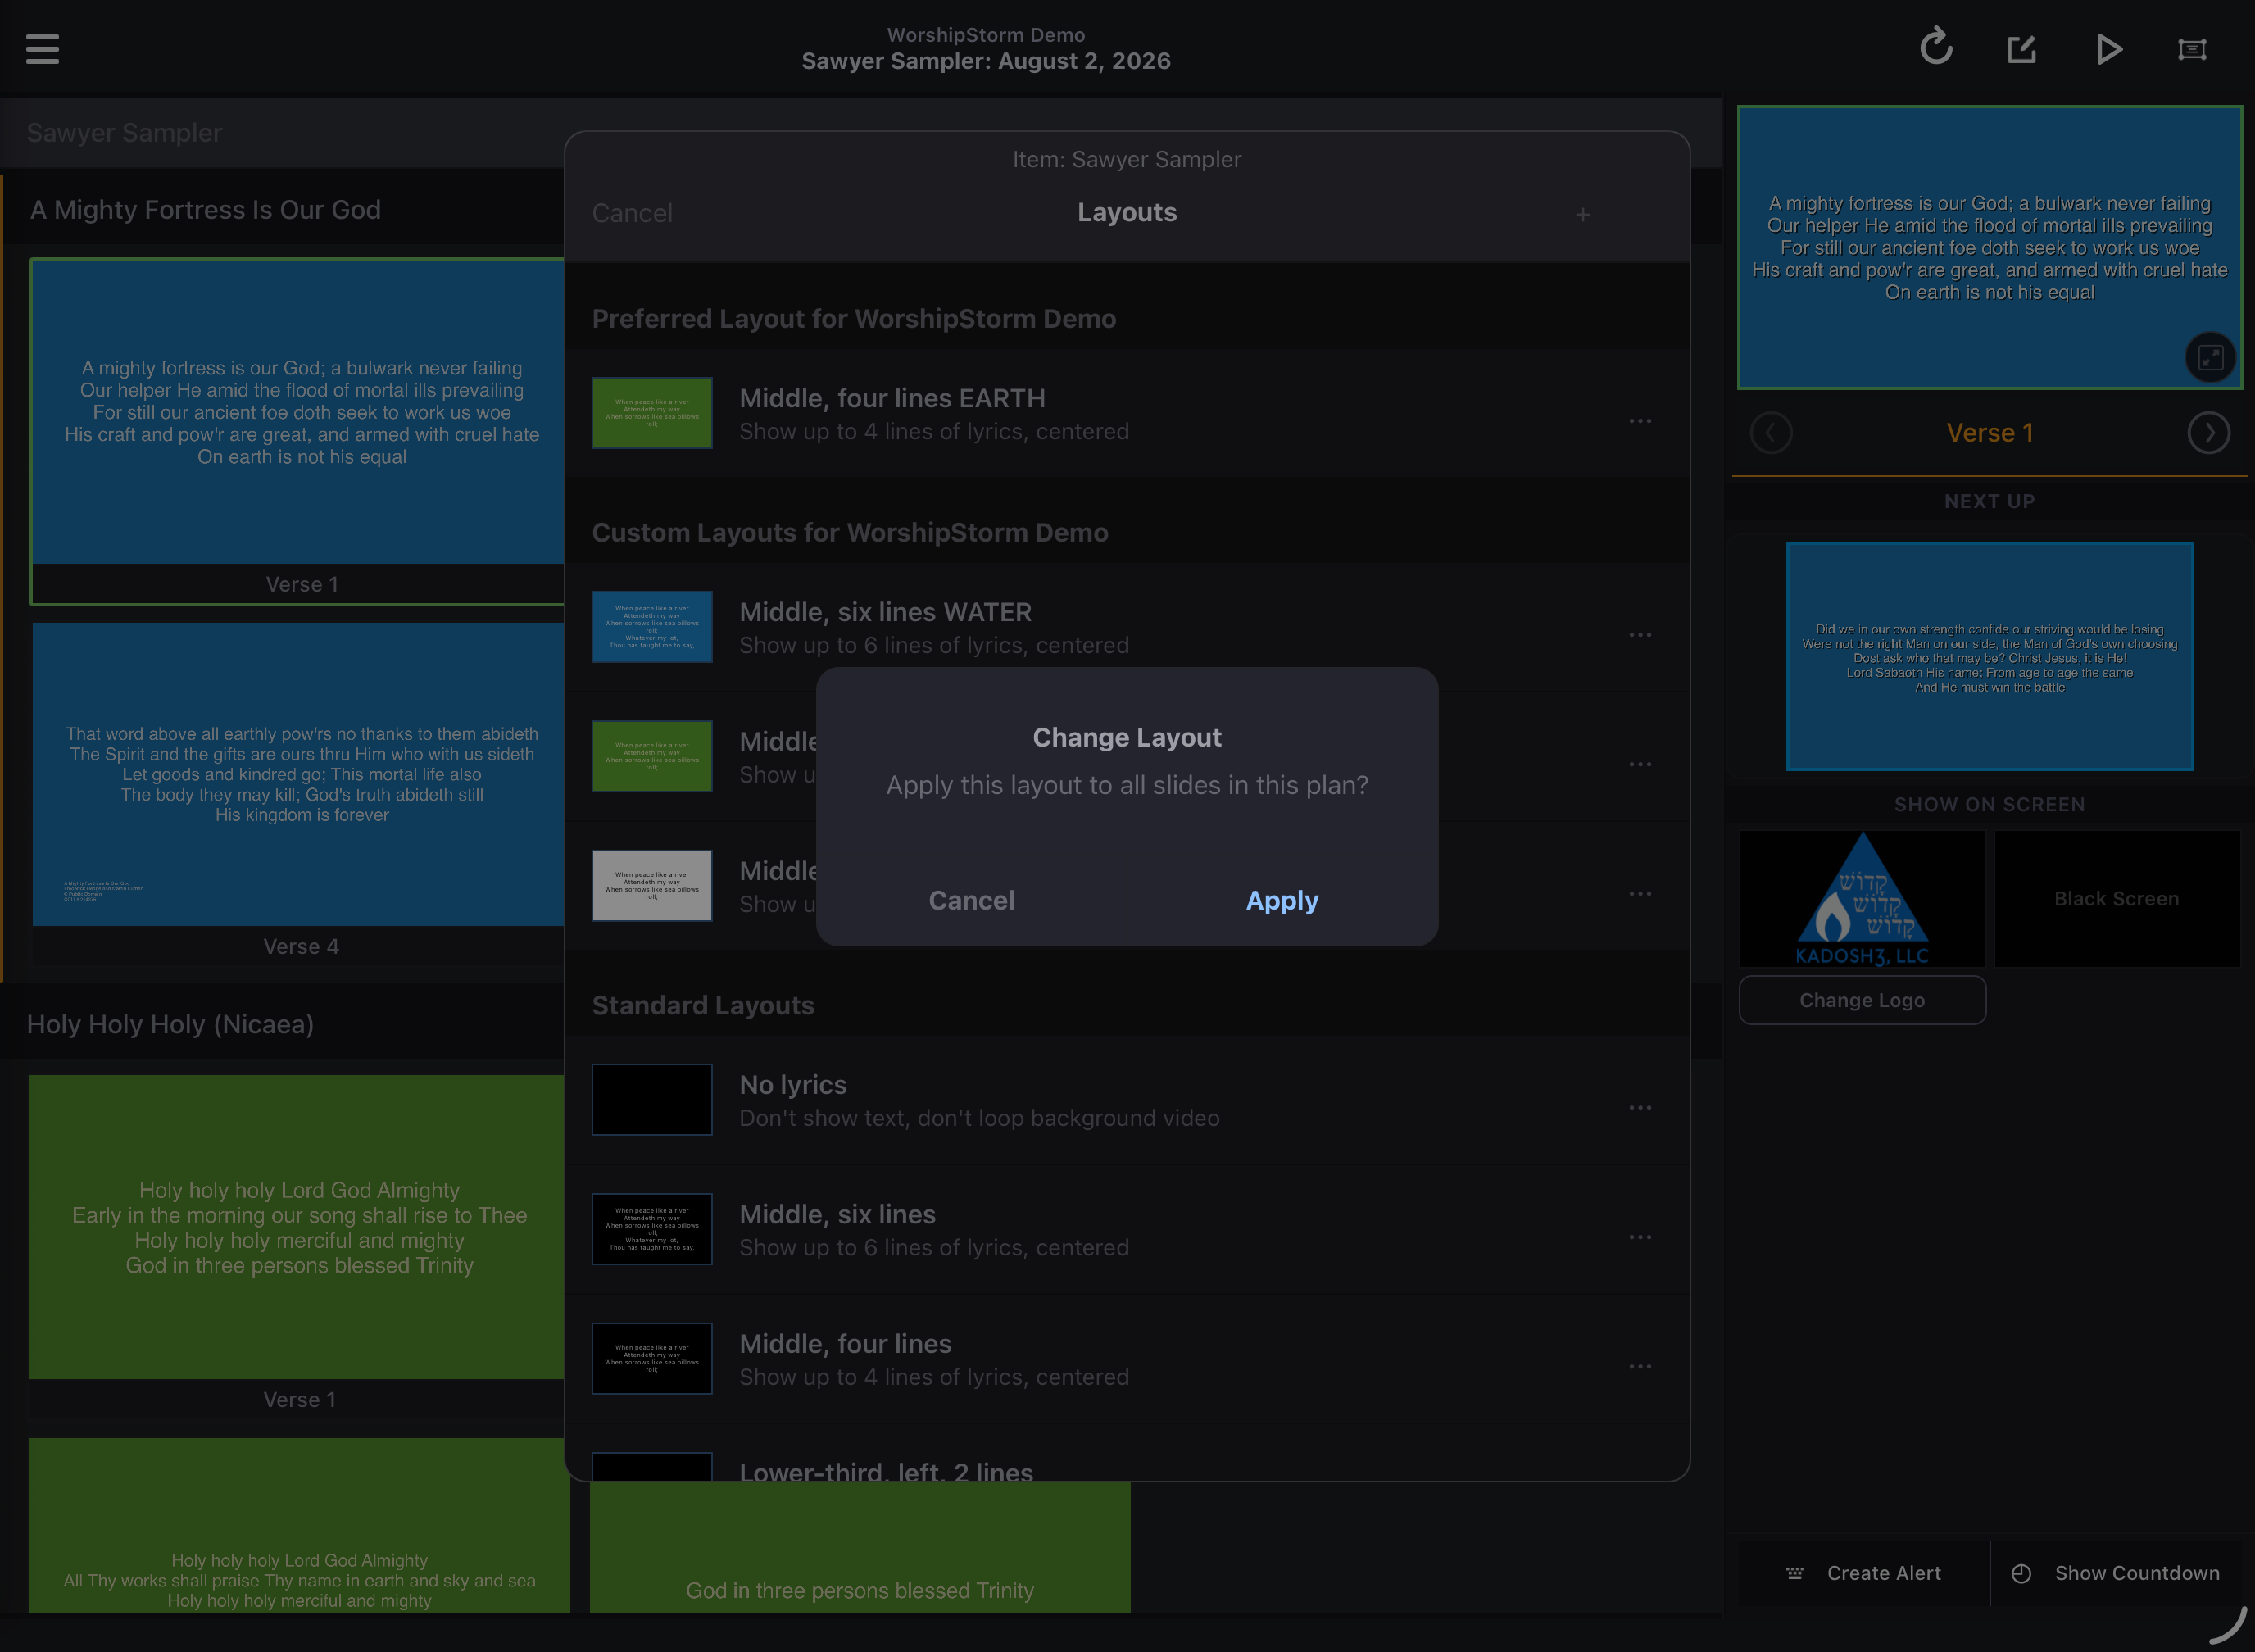The image size is (2255, 1652).
Task: Open options for No lyrics layout
Action: pos(1640,1108)
